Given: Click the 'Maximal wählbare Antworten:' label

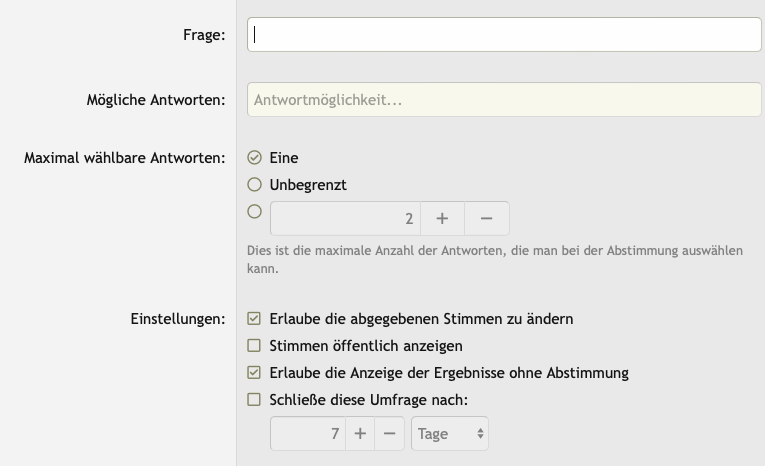Looking at the screenshot, I should coord(124,158).
